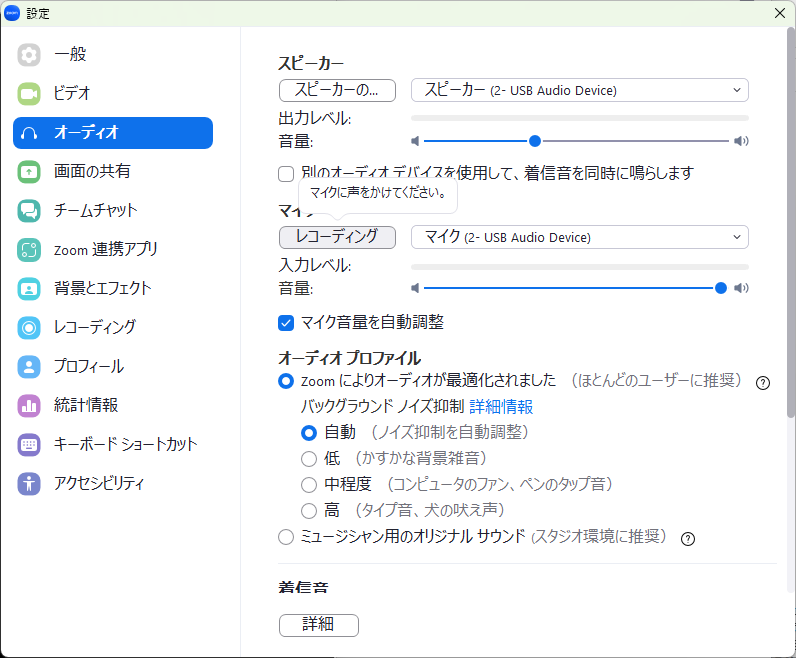
Task: Select the オーディオ settings tab
Action: coord(113,133)
